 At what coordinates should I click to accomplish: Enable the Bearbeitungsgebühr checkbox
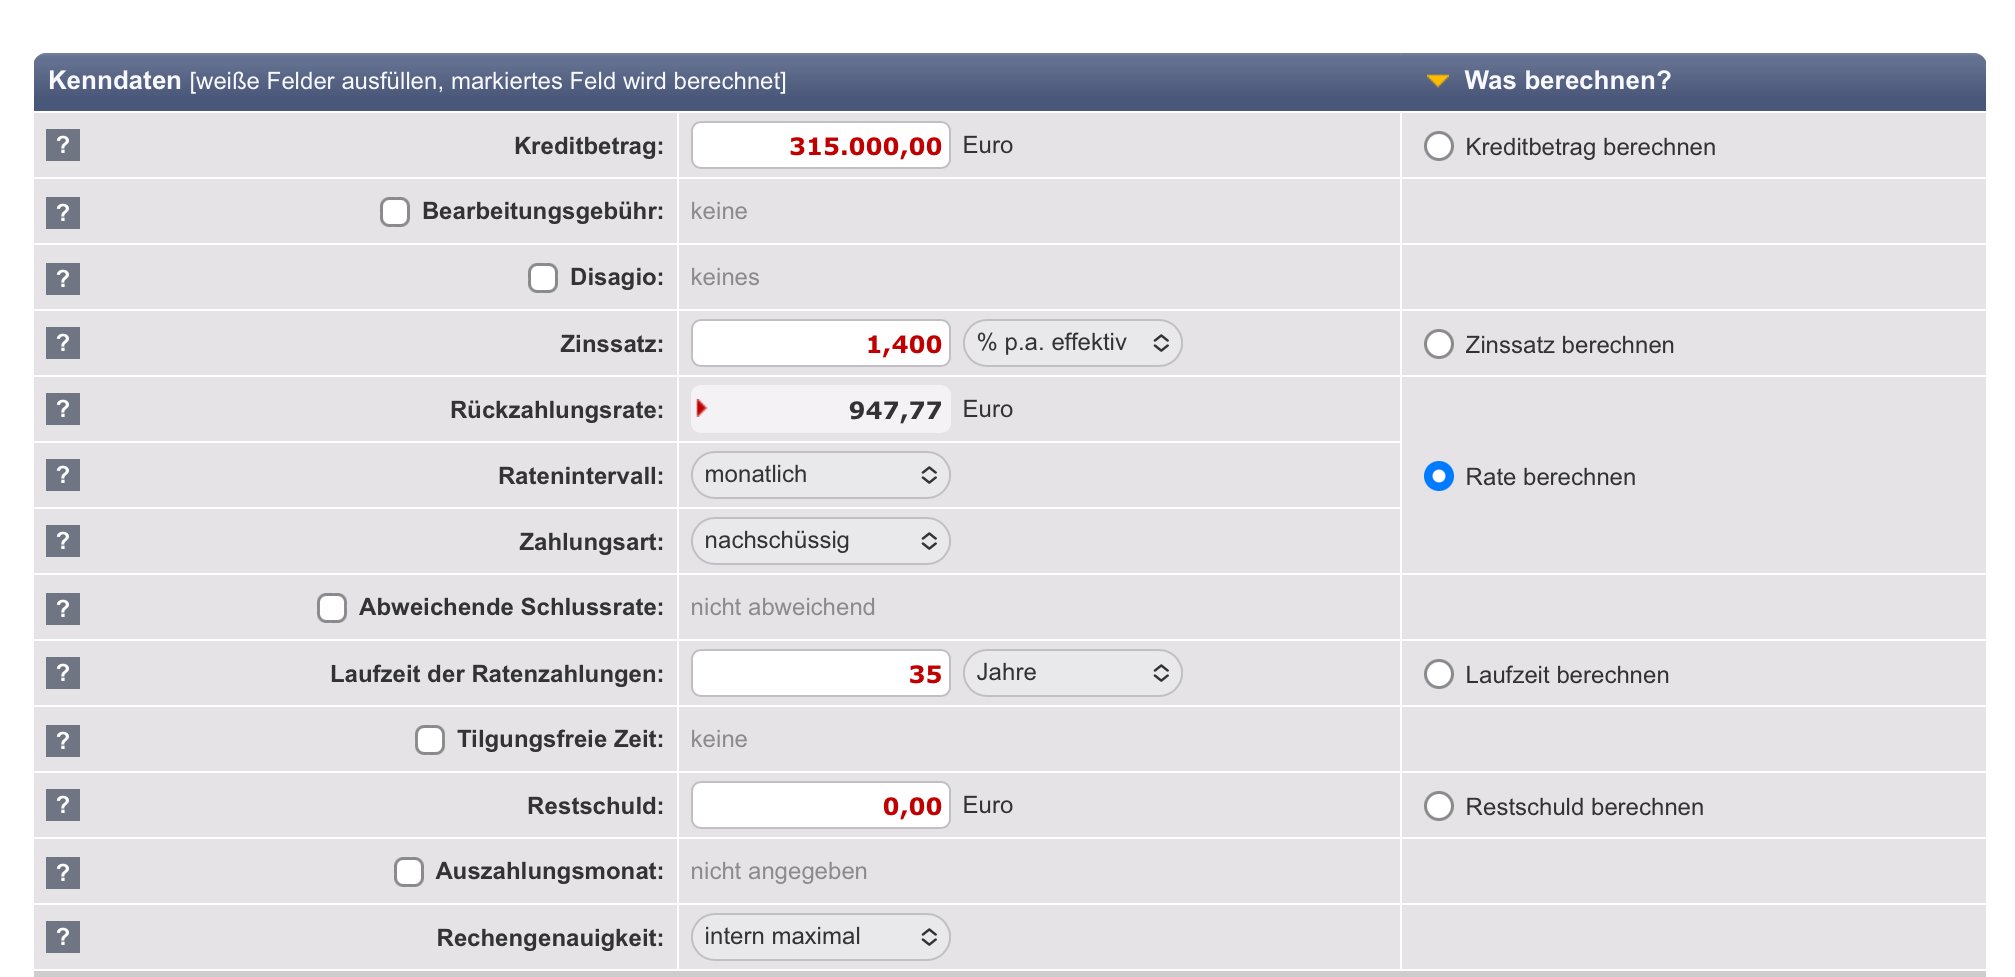[x=395, y=212]
